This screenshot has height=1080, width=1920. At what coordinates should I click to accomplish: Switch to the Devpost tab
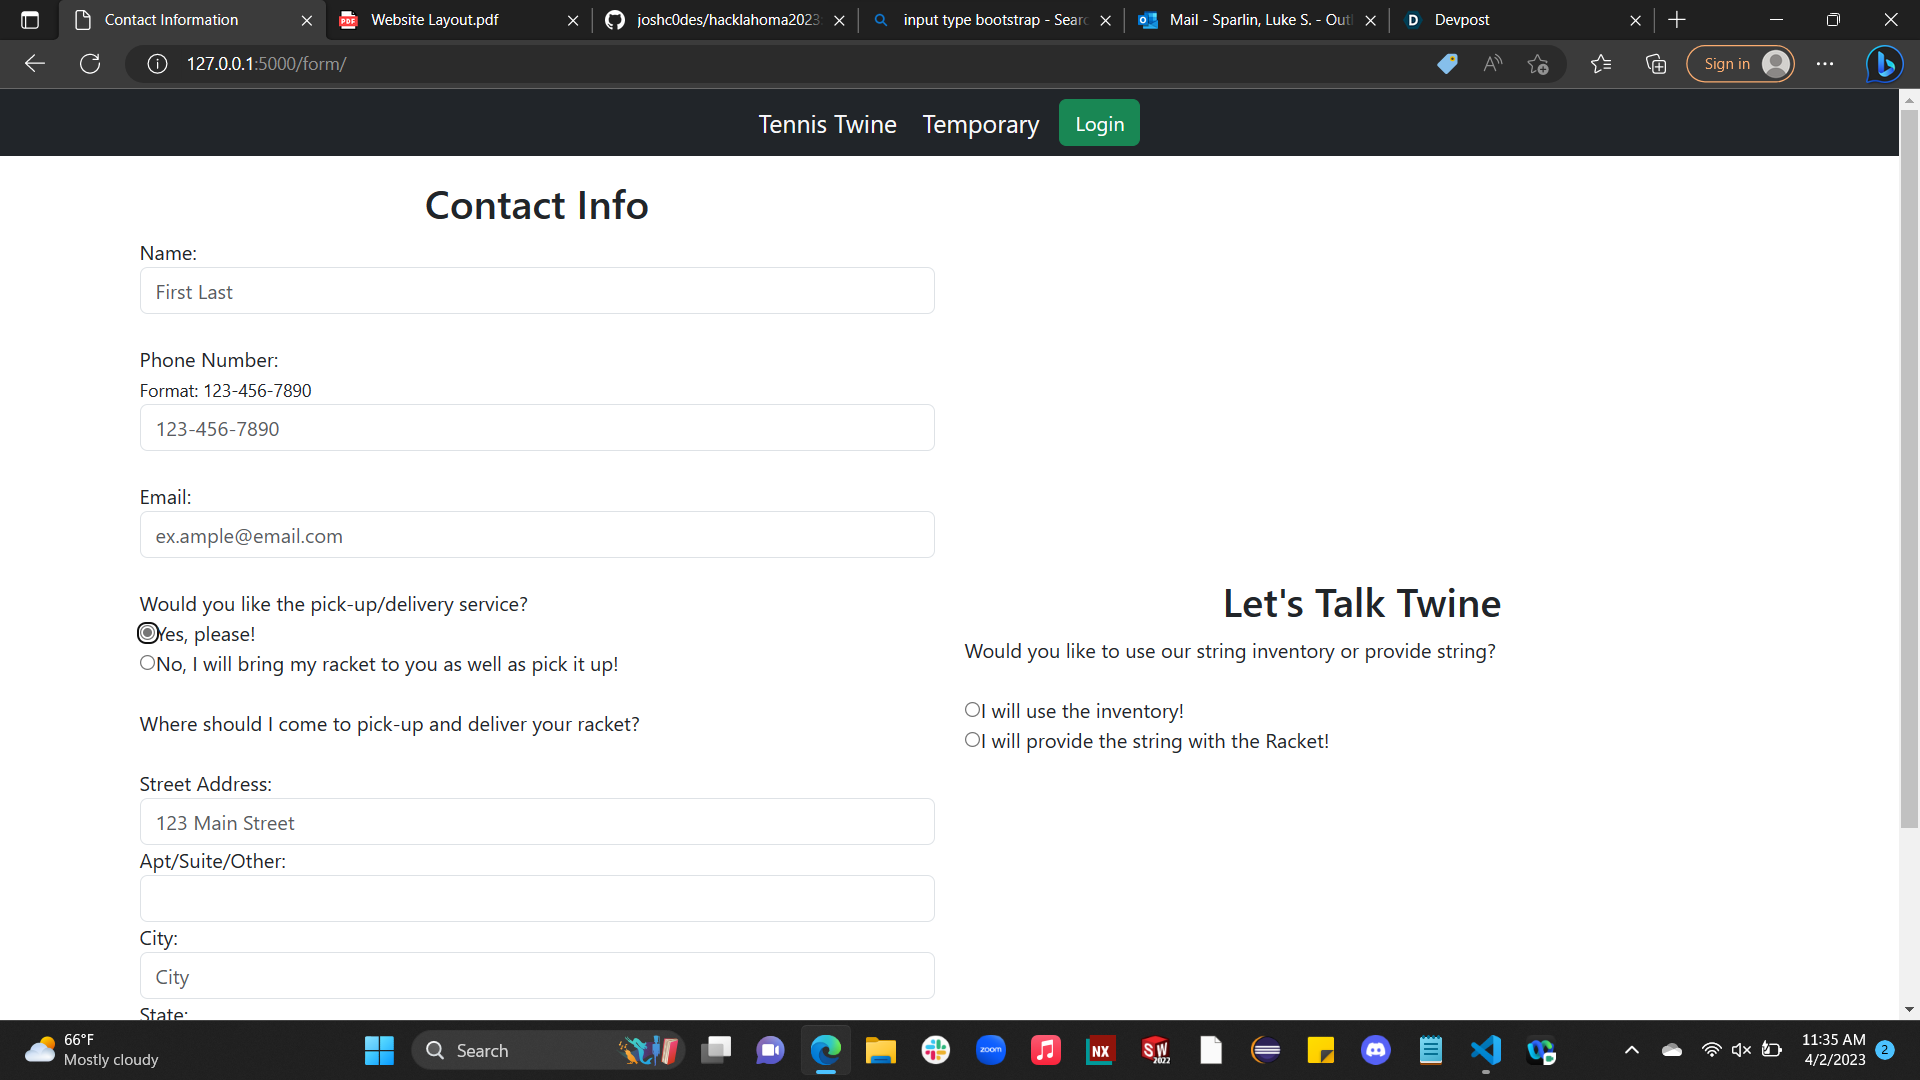click(x=1461, y=20)
